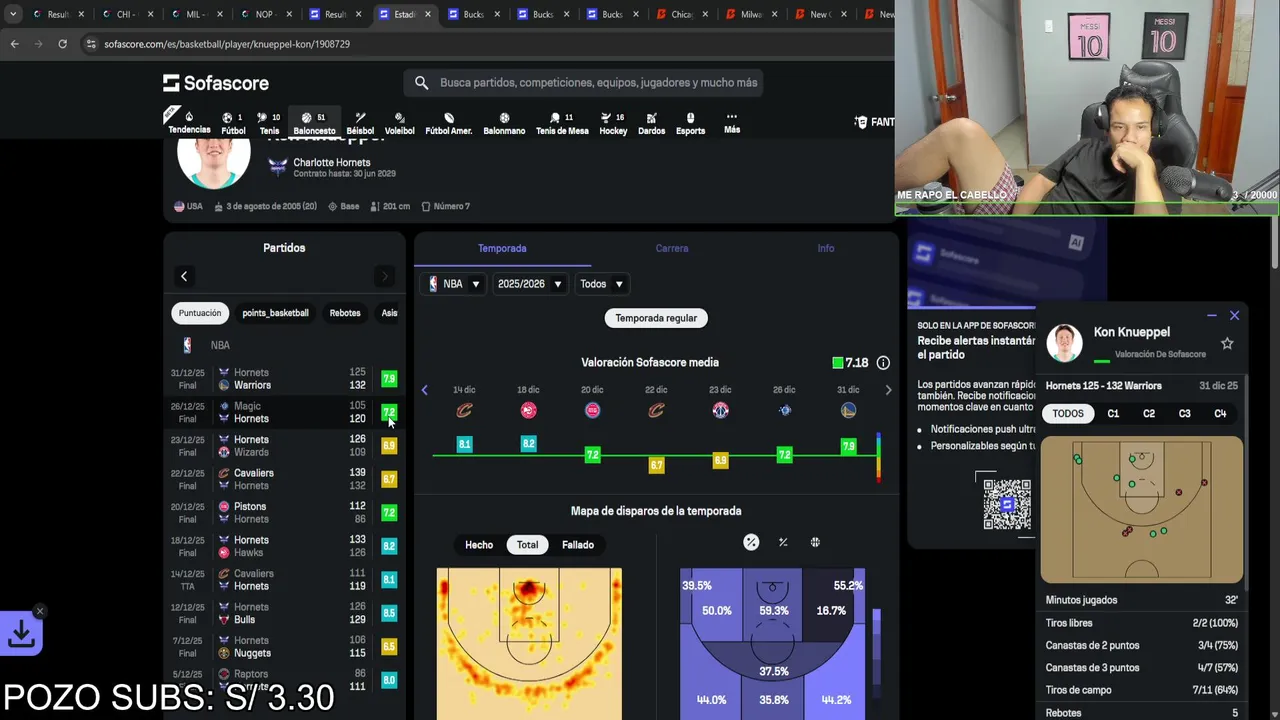Select the Puntuación filter pill
Screen dimensions: 1280x720
coord(200,313)
